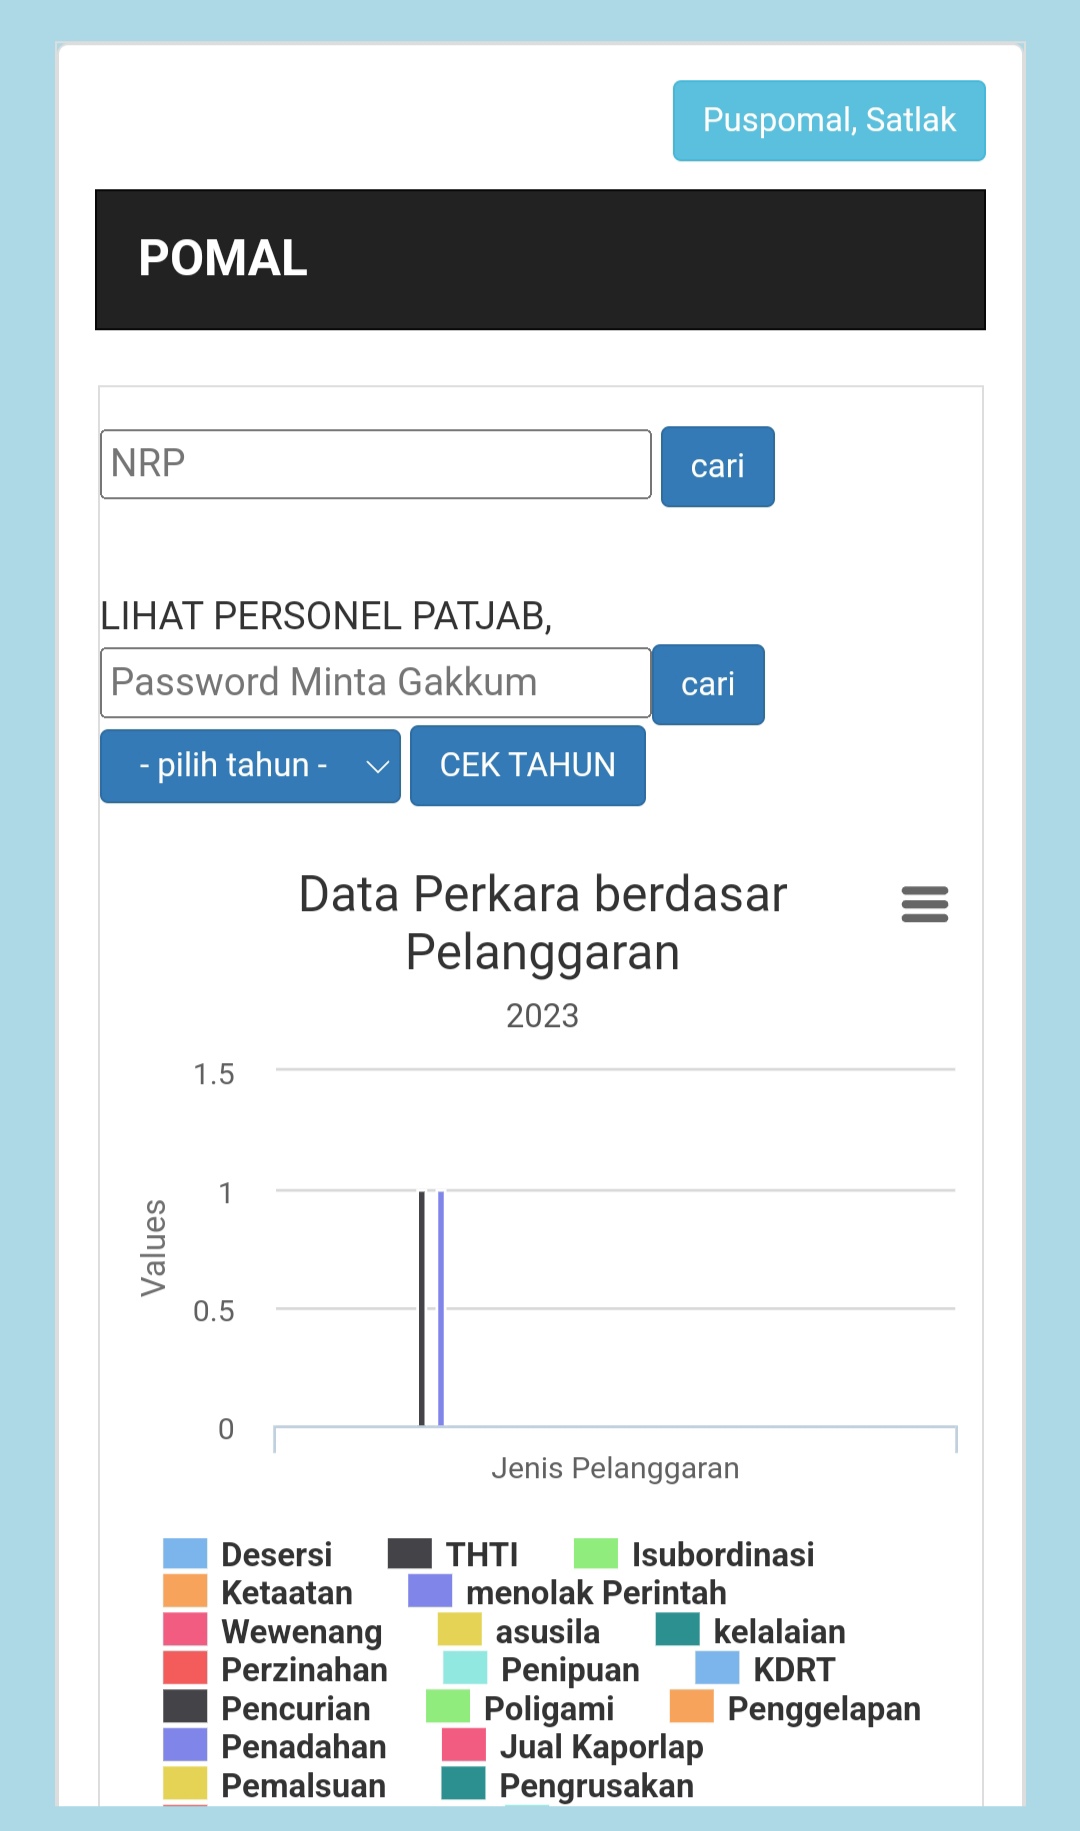Focus the Password Minta Gakkum field
This screenshot has width=1080, height=1831.
pyautogui.click(x=376, y=683)
